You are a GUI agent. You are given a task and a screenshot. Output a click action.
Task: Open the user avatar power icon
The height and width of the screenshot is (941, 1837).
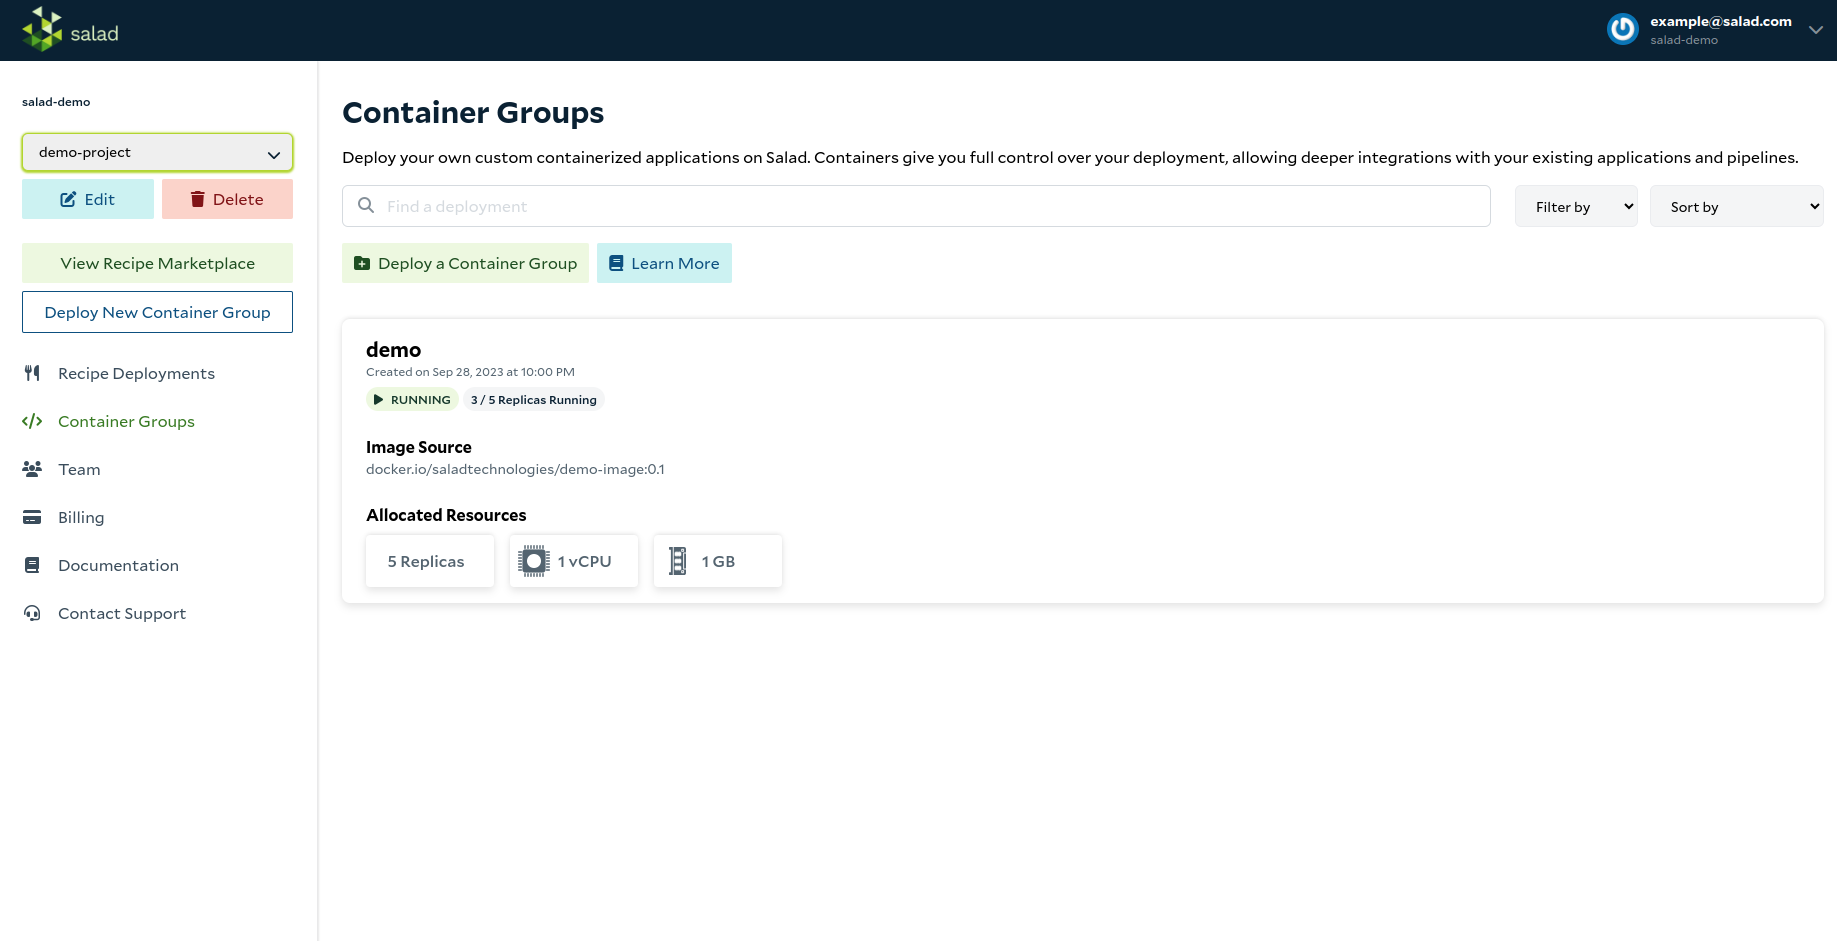pos(1622,30)
